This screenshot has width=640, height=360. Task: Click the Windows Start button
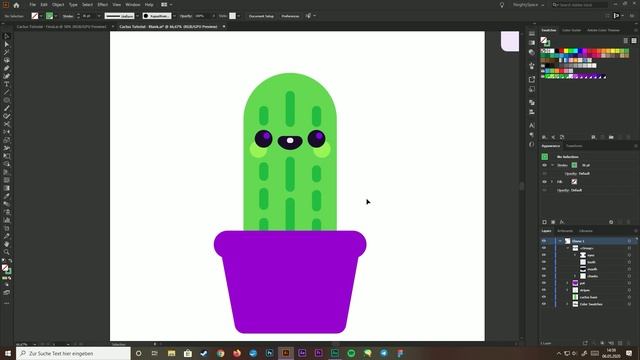coord(8,353)
